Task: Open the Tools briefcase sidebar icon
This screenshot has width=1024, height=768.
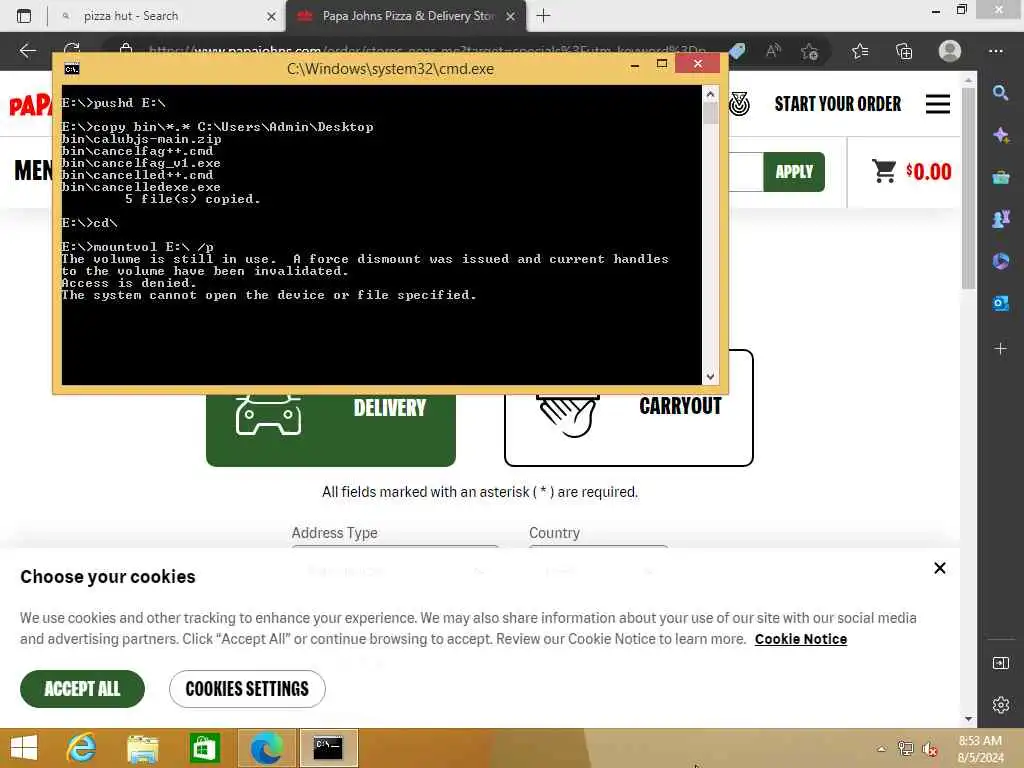Action: pyautogui.click(x=1000, y=177)
